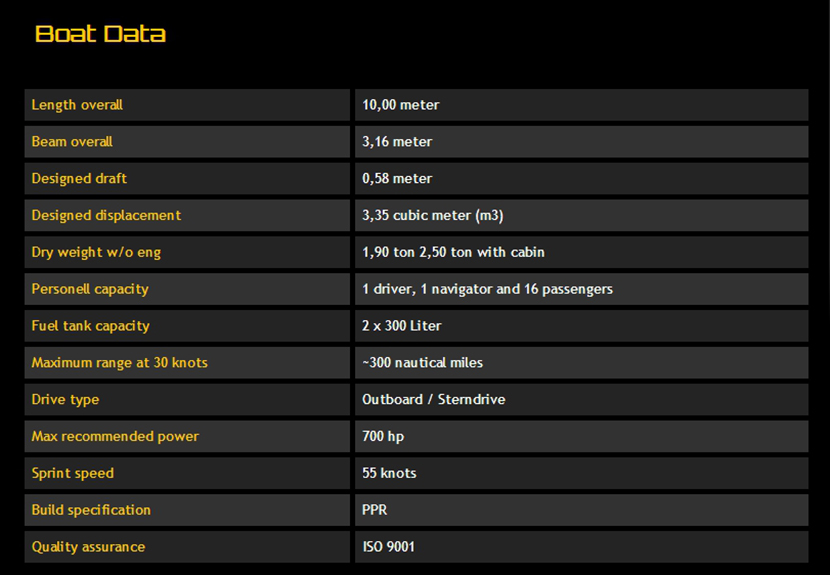This screenshot has width=830, height=575.
Task: Select the Dry weight w/o eng label
Action: (96, 253)
